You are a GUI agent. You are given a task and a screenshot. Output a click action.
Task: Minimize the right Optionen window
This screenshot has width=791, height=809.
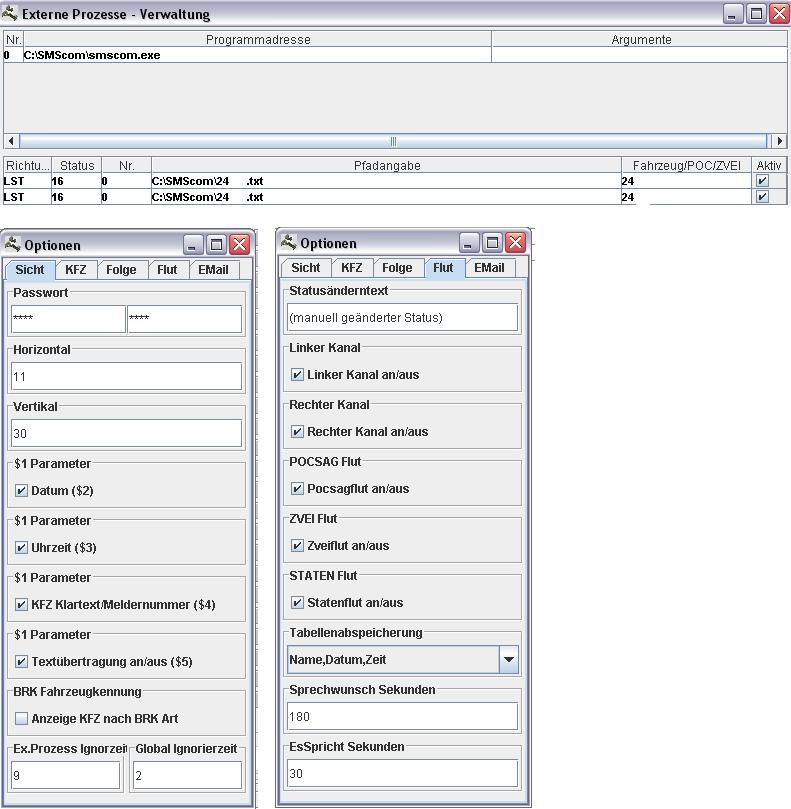tap(469, 243)
